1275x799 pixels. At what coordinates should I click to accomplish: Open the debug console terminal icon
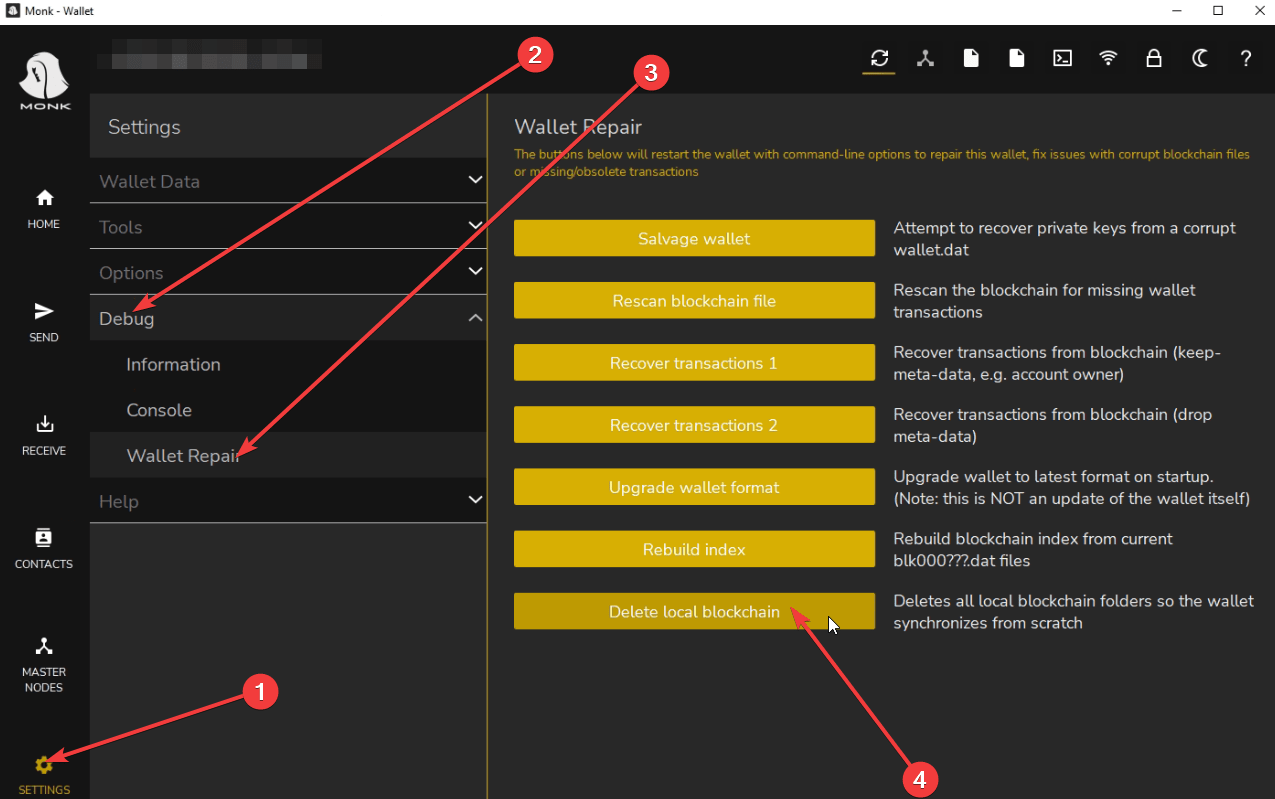click(x=1062, y=58)
